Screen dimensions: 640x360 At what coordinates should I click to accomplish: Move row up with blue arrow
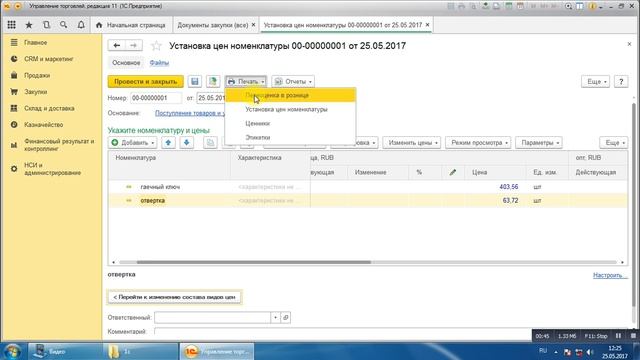[x=168, y=142]
